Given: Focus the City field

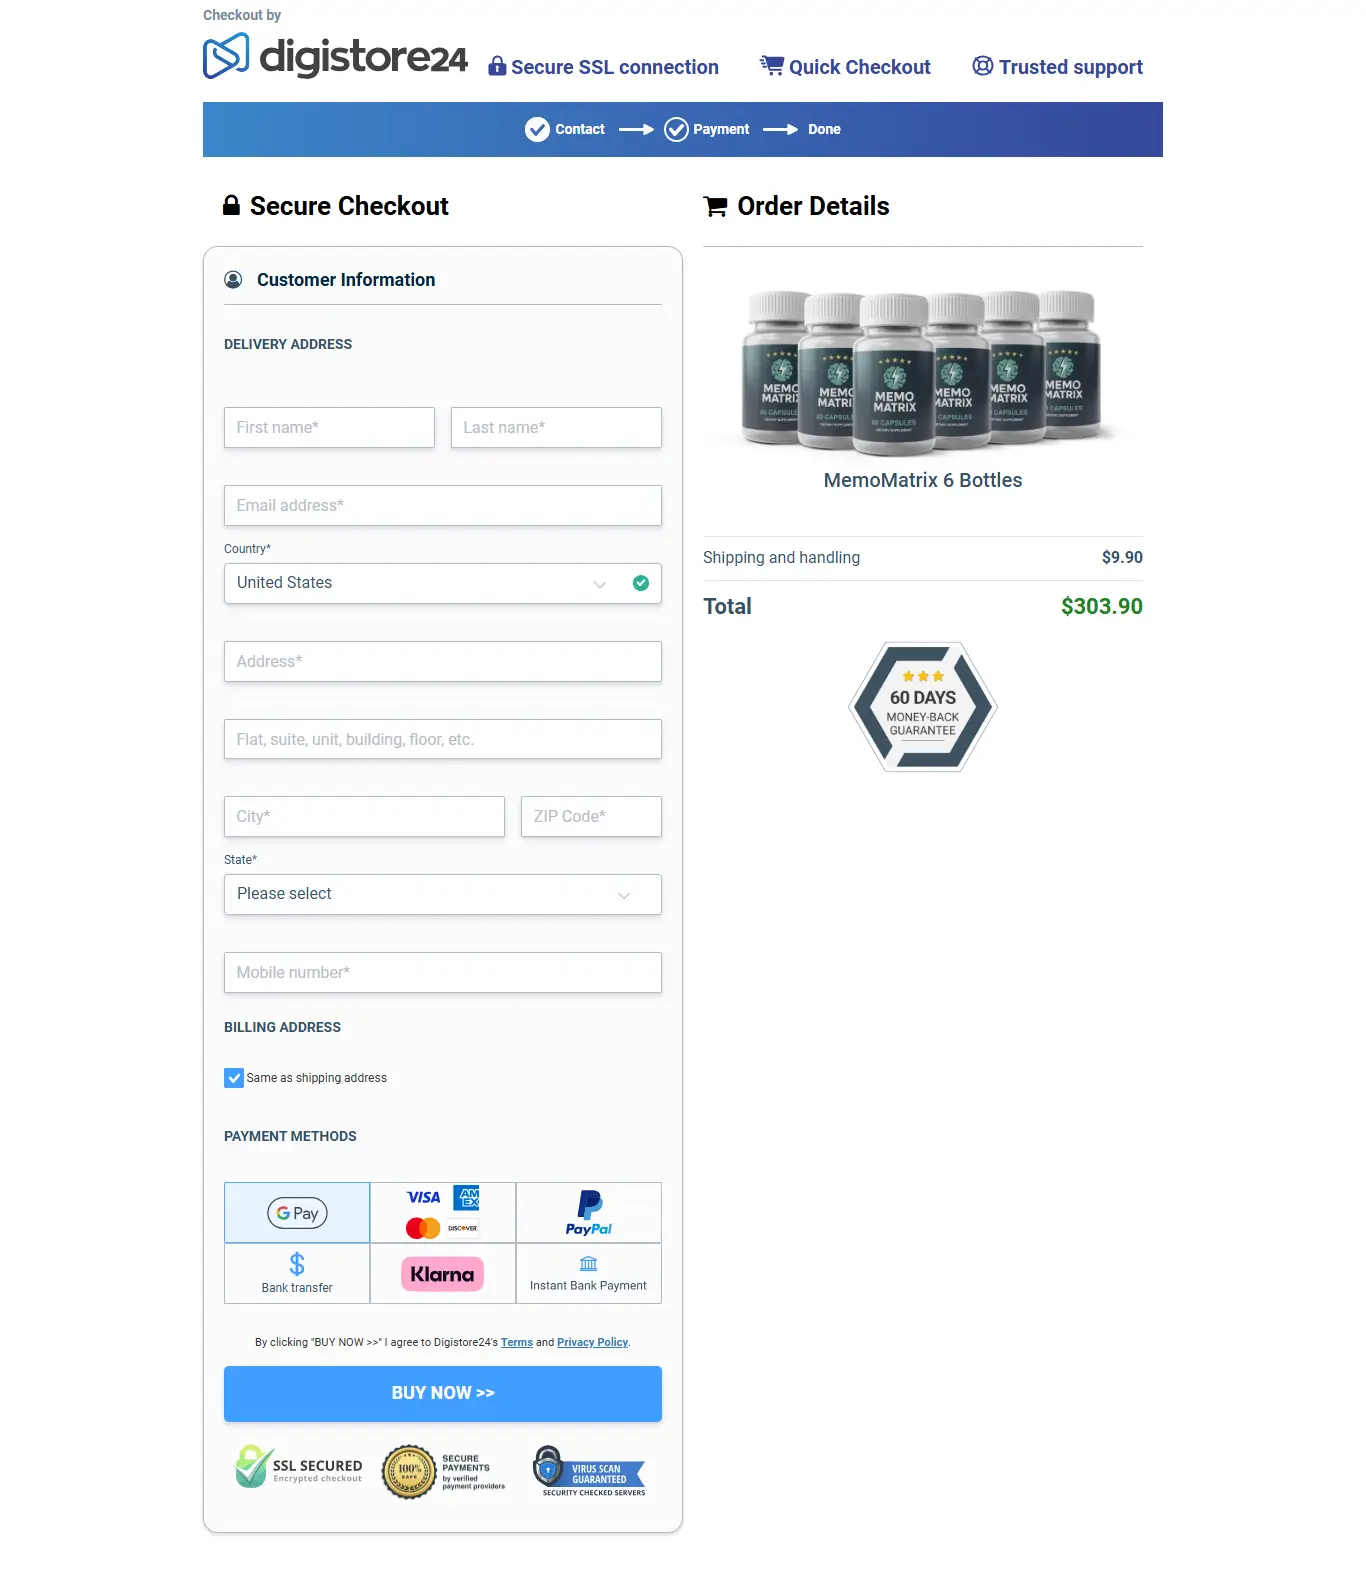Looking at the screenshot, I should point(364,816).
